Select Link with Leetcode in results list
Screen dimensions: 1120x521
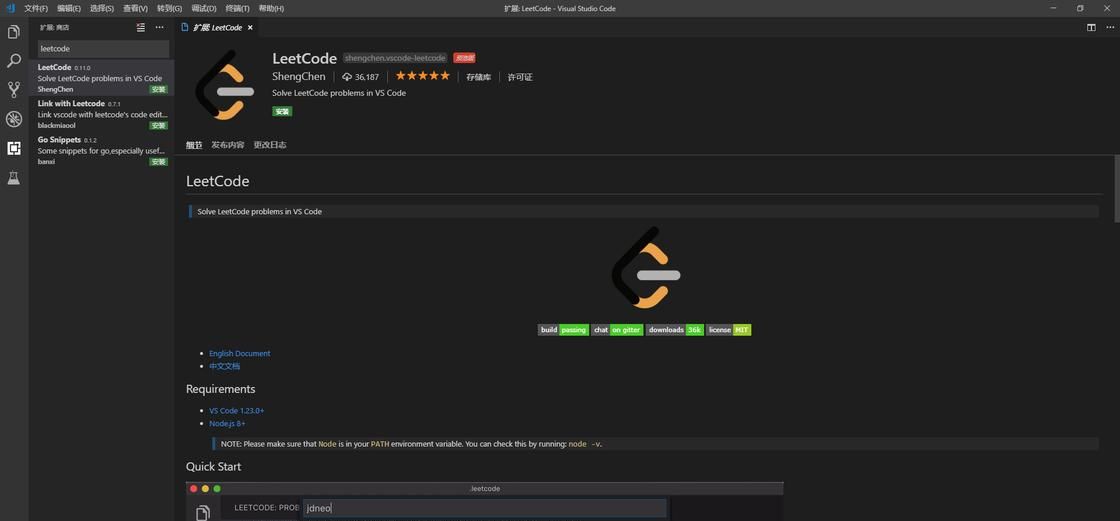pos(102,114)
